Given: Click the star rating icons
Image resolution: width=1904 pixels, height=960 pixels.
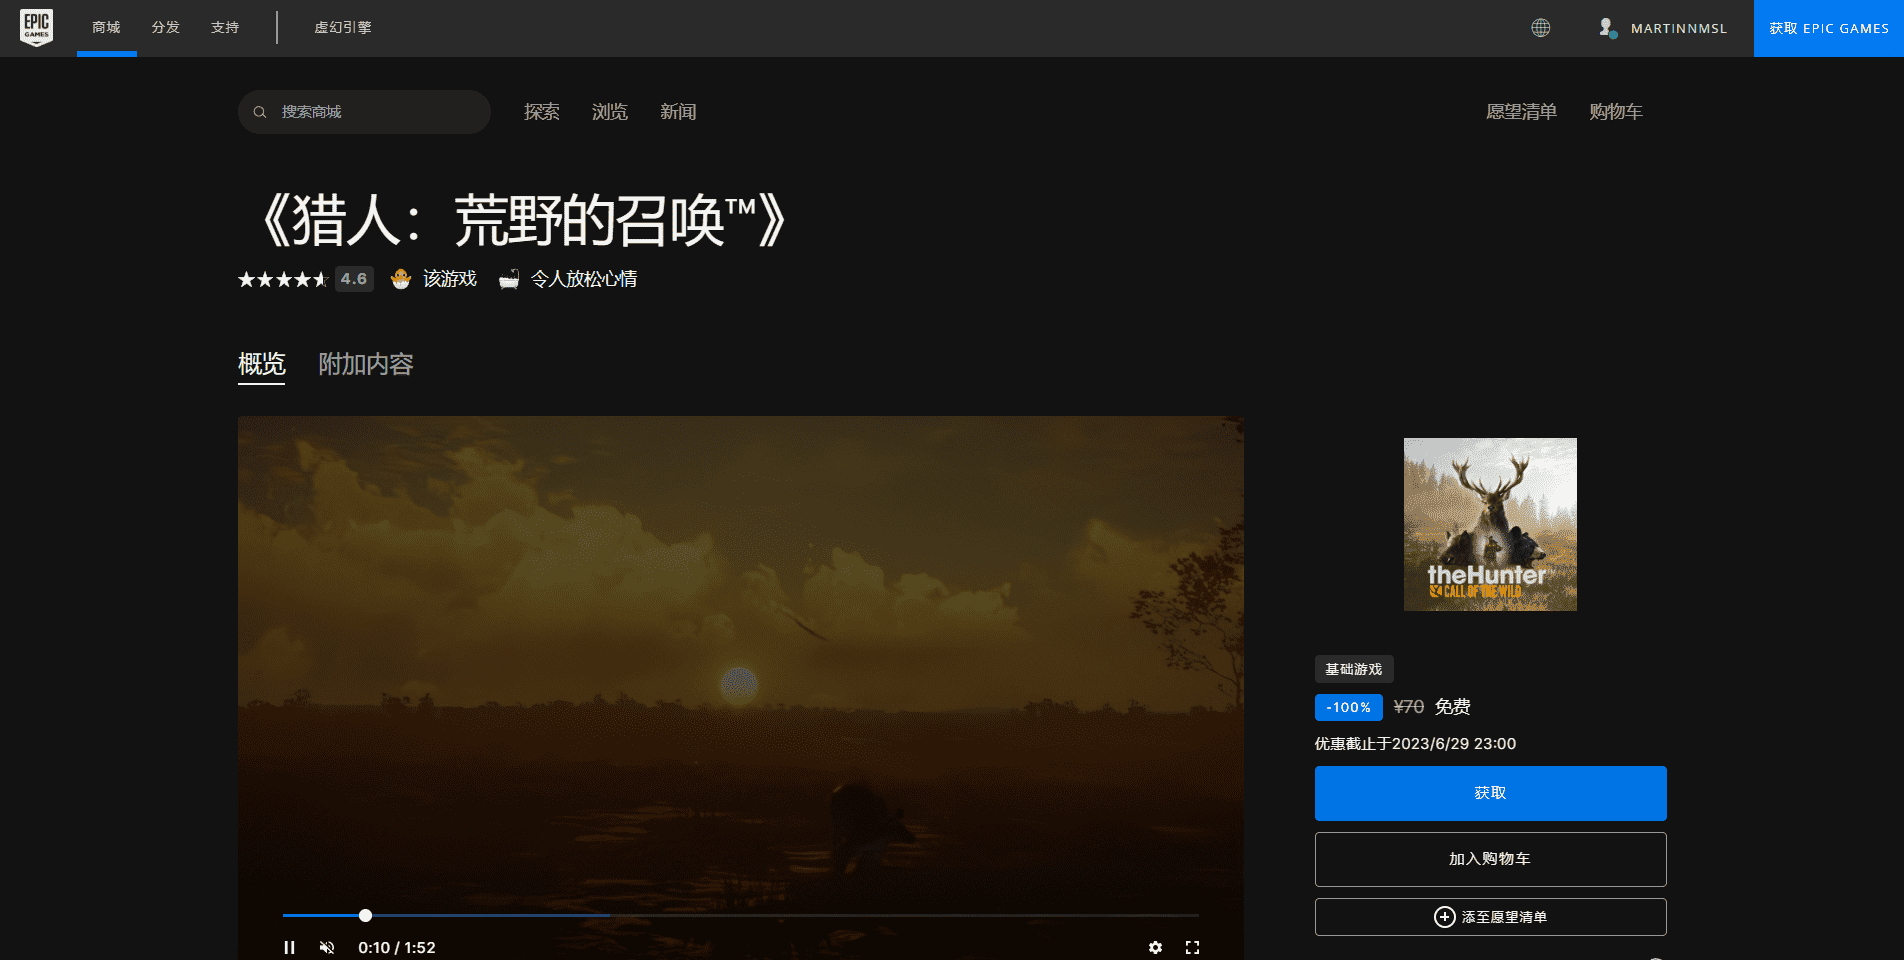Looking at the screenshot, I should click(283, 279).
